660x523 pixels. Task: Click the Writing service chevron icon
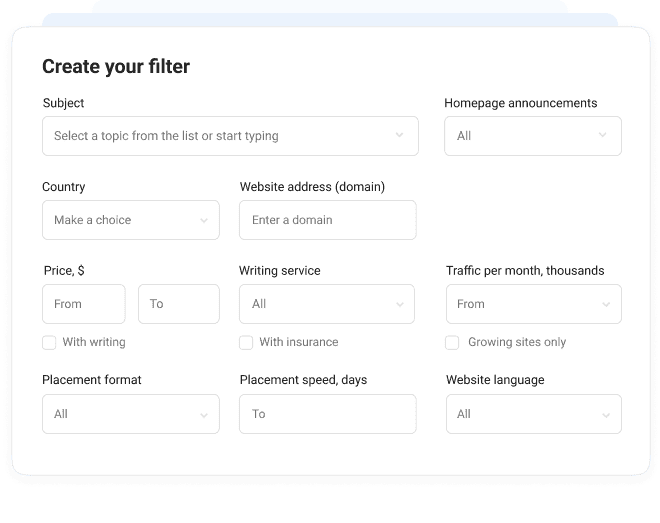click(399, 304)
